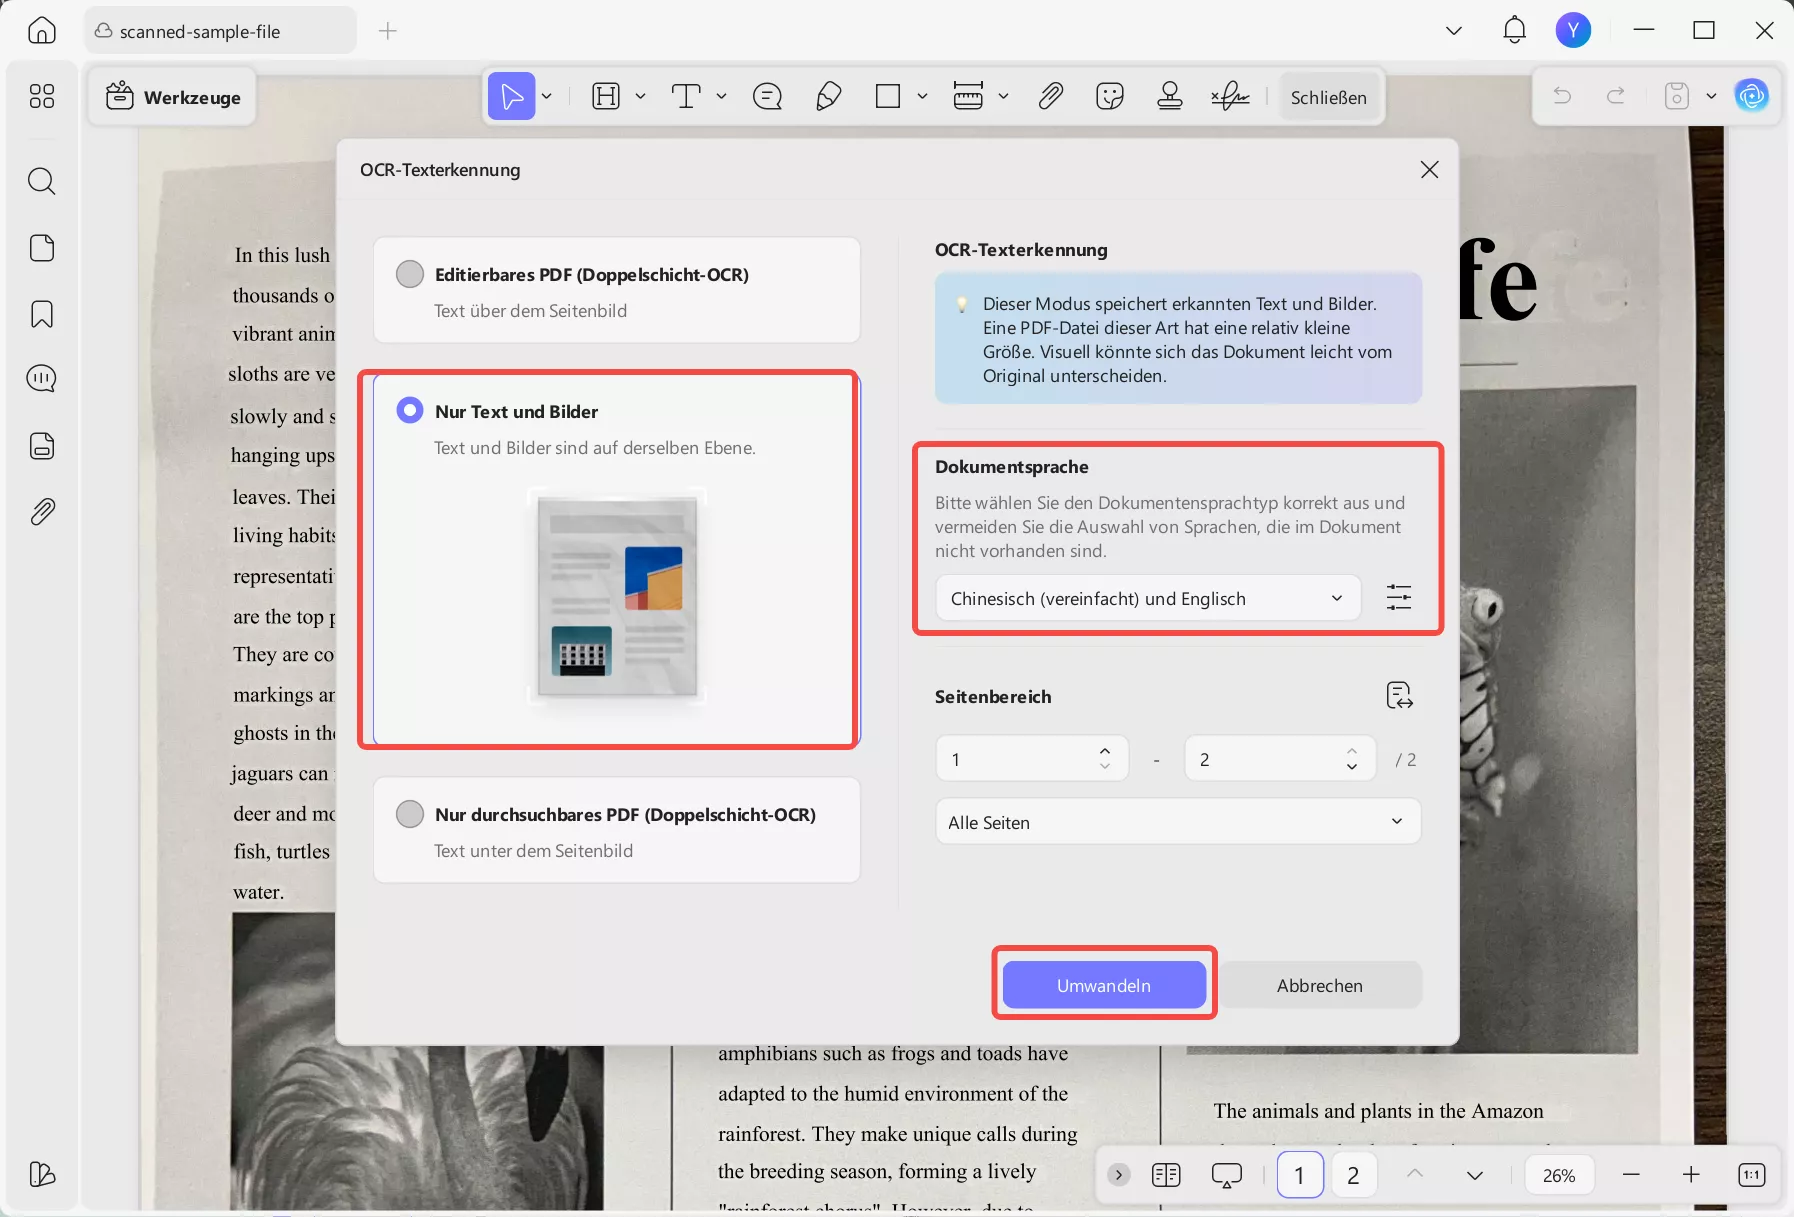This screenshot has height=1217, width=1794.
Task: Select Nur durchsuchbares PDF radio option
Action: pos(410,814)
